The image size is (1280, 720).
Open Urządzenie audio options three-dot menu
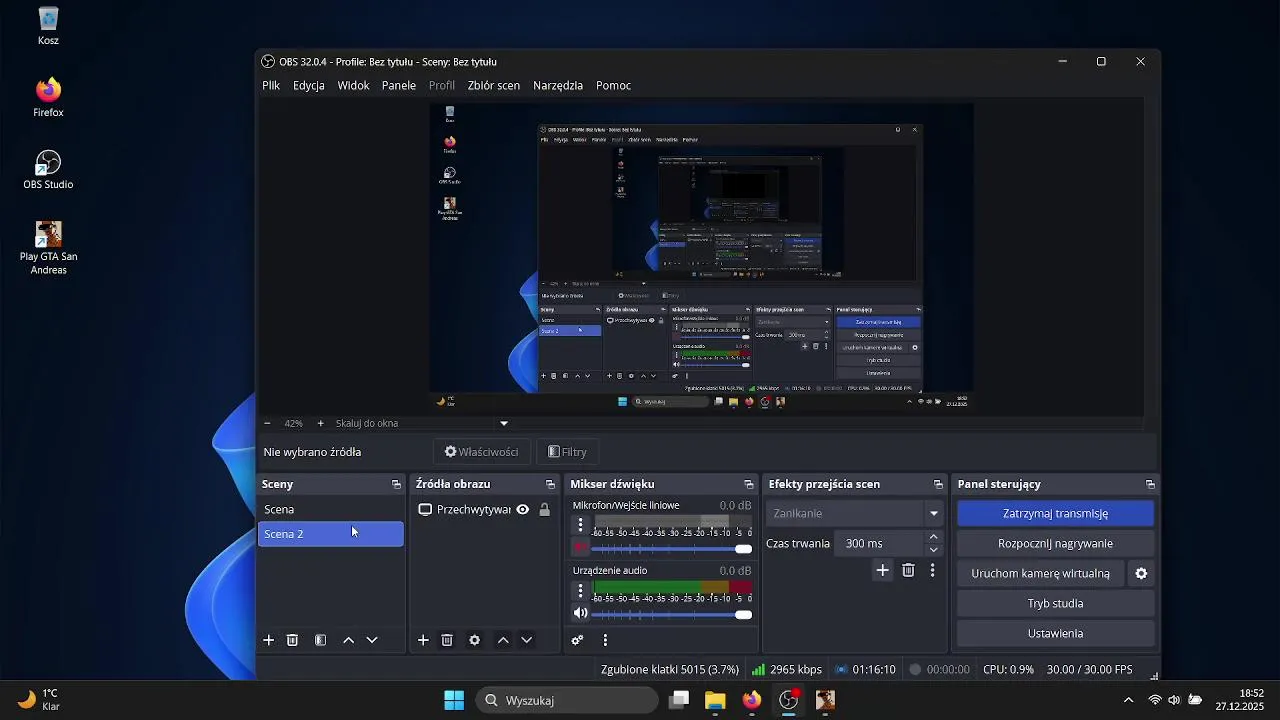tap(580, 590)
